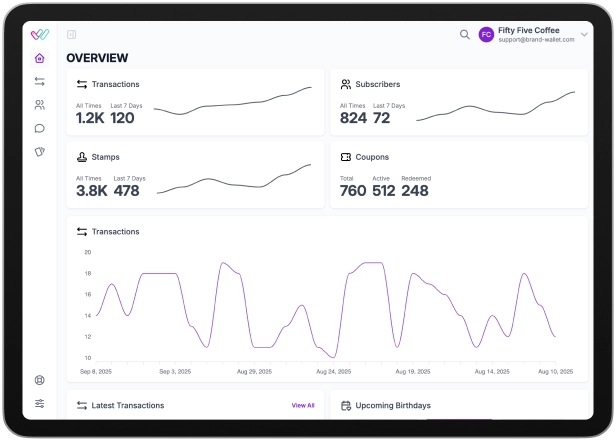Click the FC account avatar
The width and height of the screenshot is (616, 441).
coord(486,34)
